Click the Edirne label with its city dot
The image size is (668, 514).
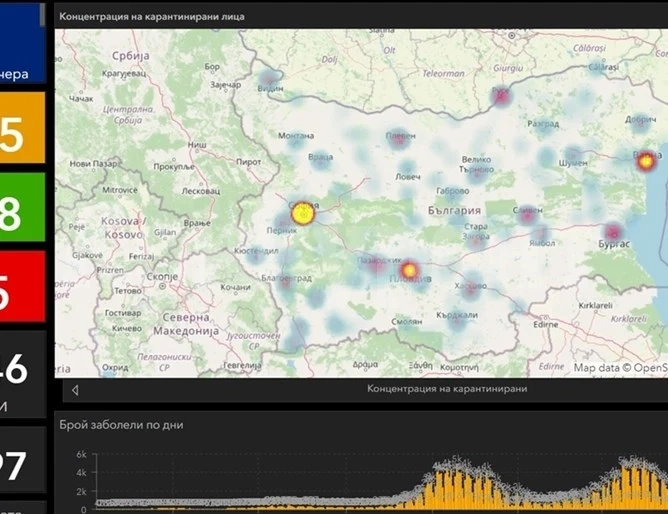[546, 322]
